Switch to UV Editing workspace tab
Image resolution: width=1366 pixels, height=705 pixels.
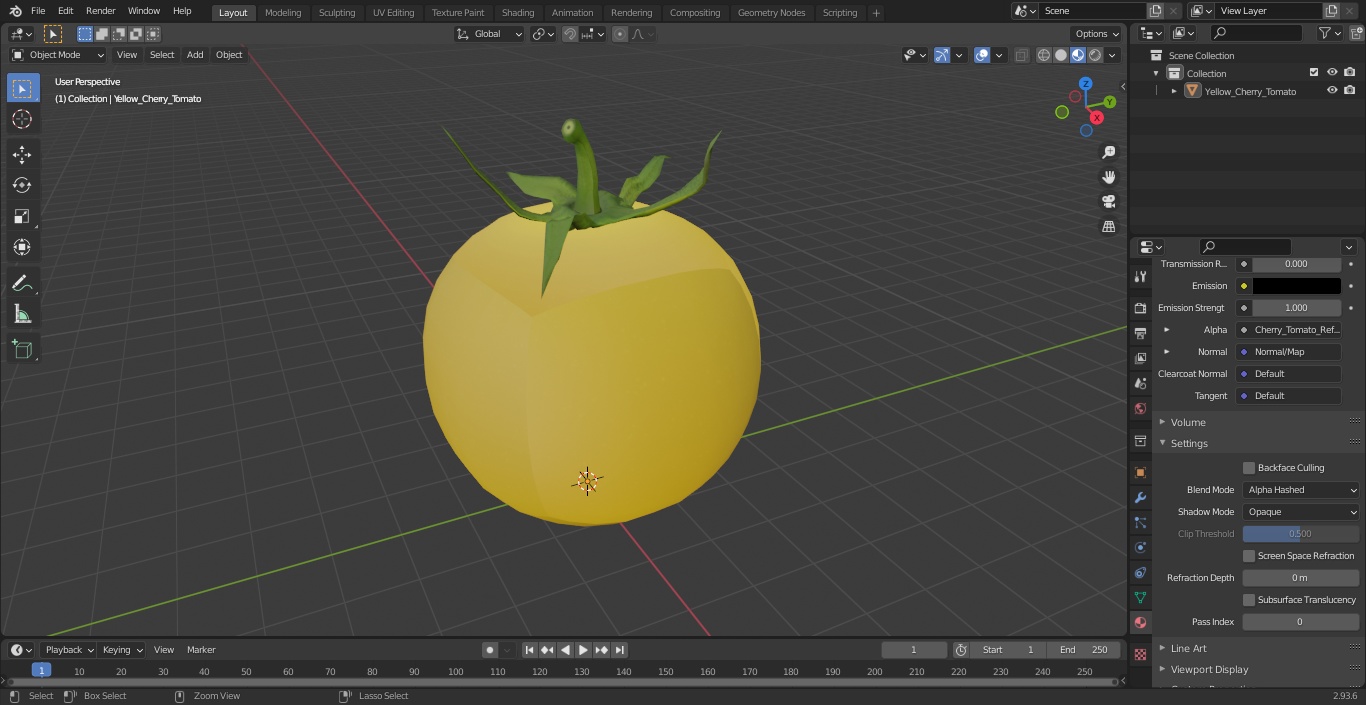click(x=393, y=13)
